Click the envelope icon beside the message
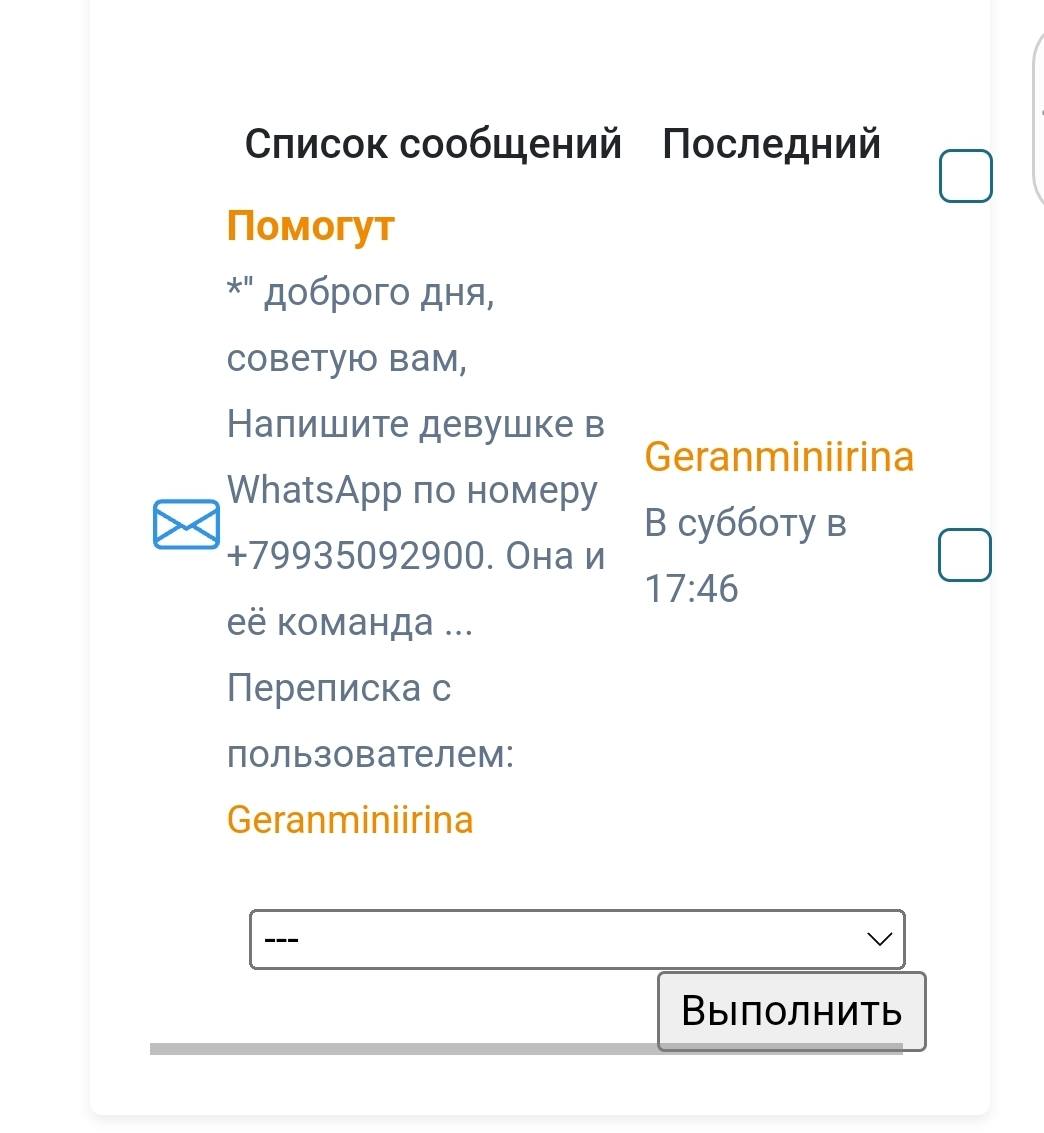This screenshot has width=1044, height=1133. click(x=186, y=524)
